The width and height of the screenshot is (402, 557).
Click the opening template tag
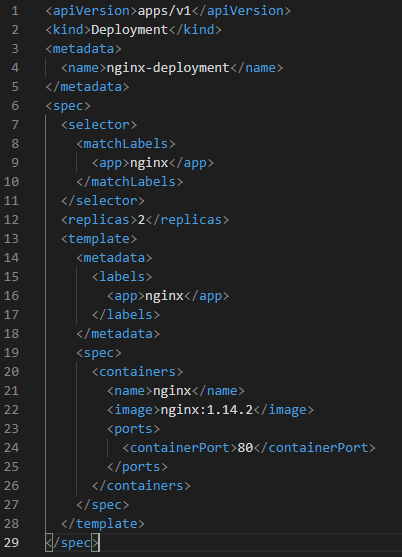pyautogui.click(x=99, y=239)
